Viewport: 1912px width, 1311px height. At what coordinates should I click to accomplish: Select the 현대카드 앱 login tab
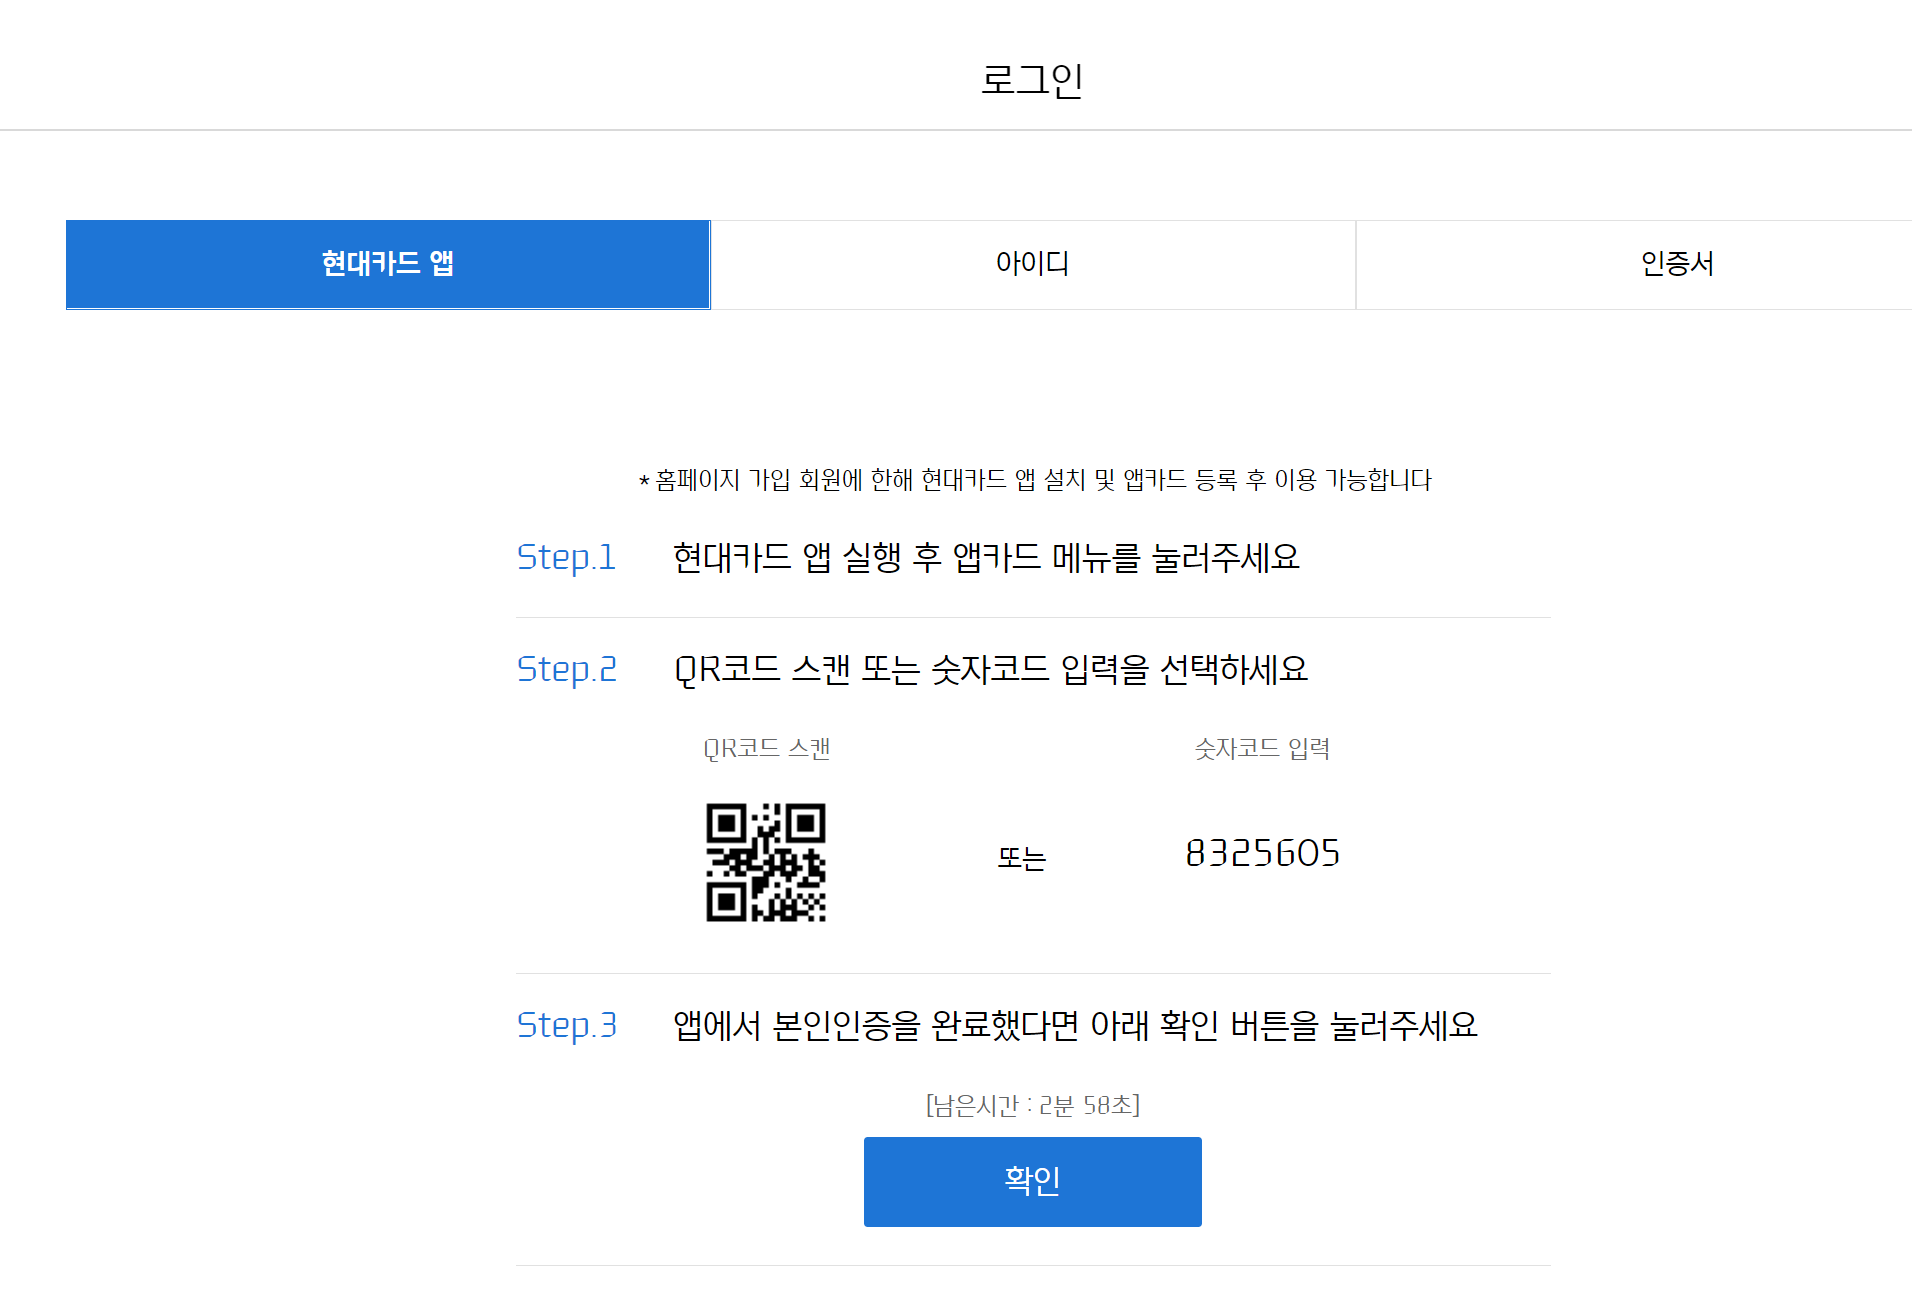tap(388, 264)
